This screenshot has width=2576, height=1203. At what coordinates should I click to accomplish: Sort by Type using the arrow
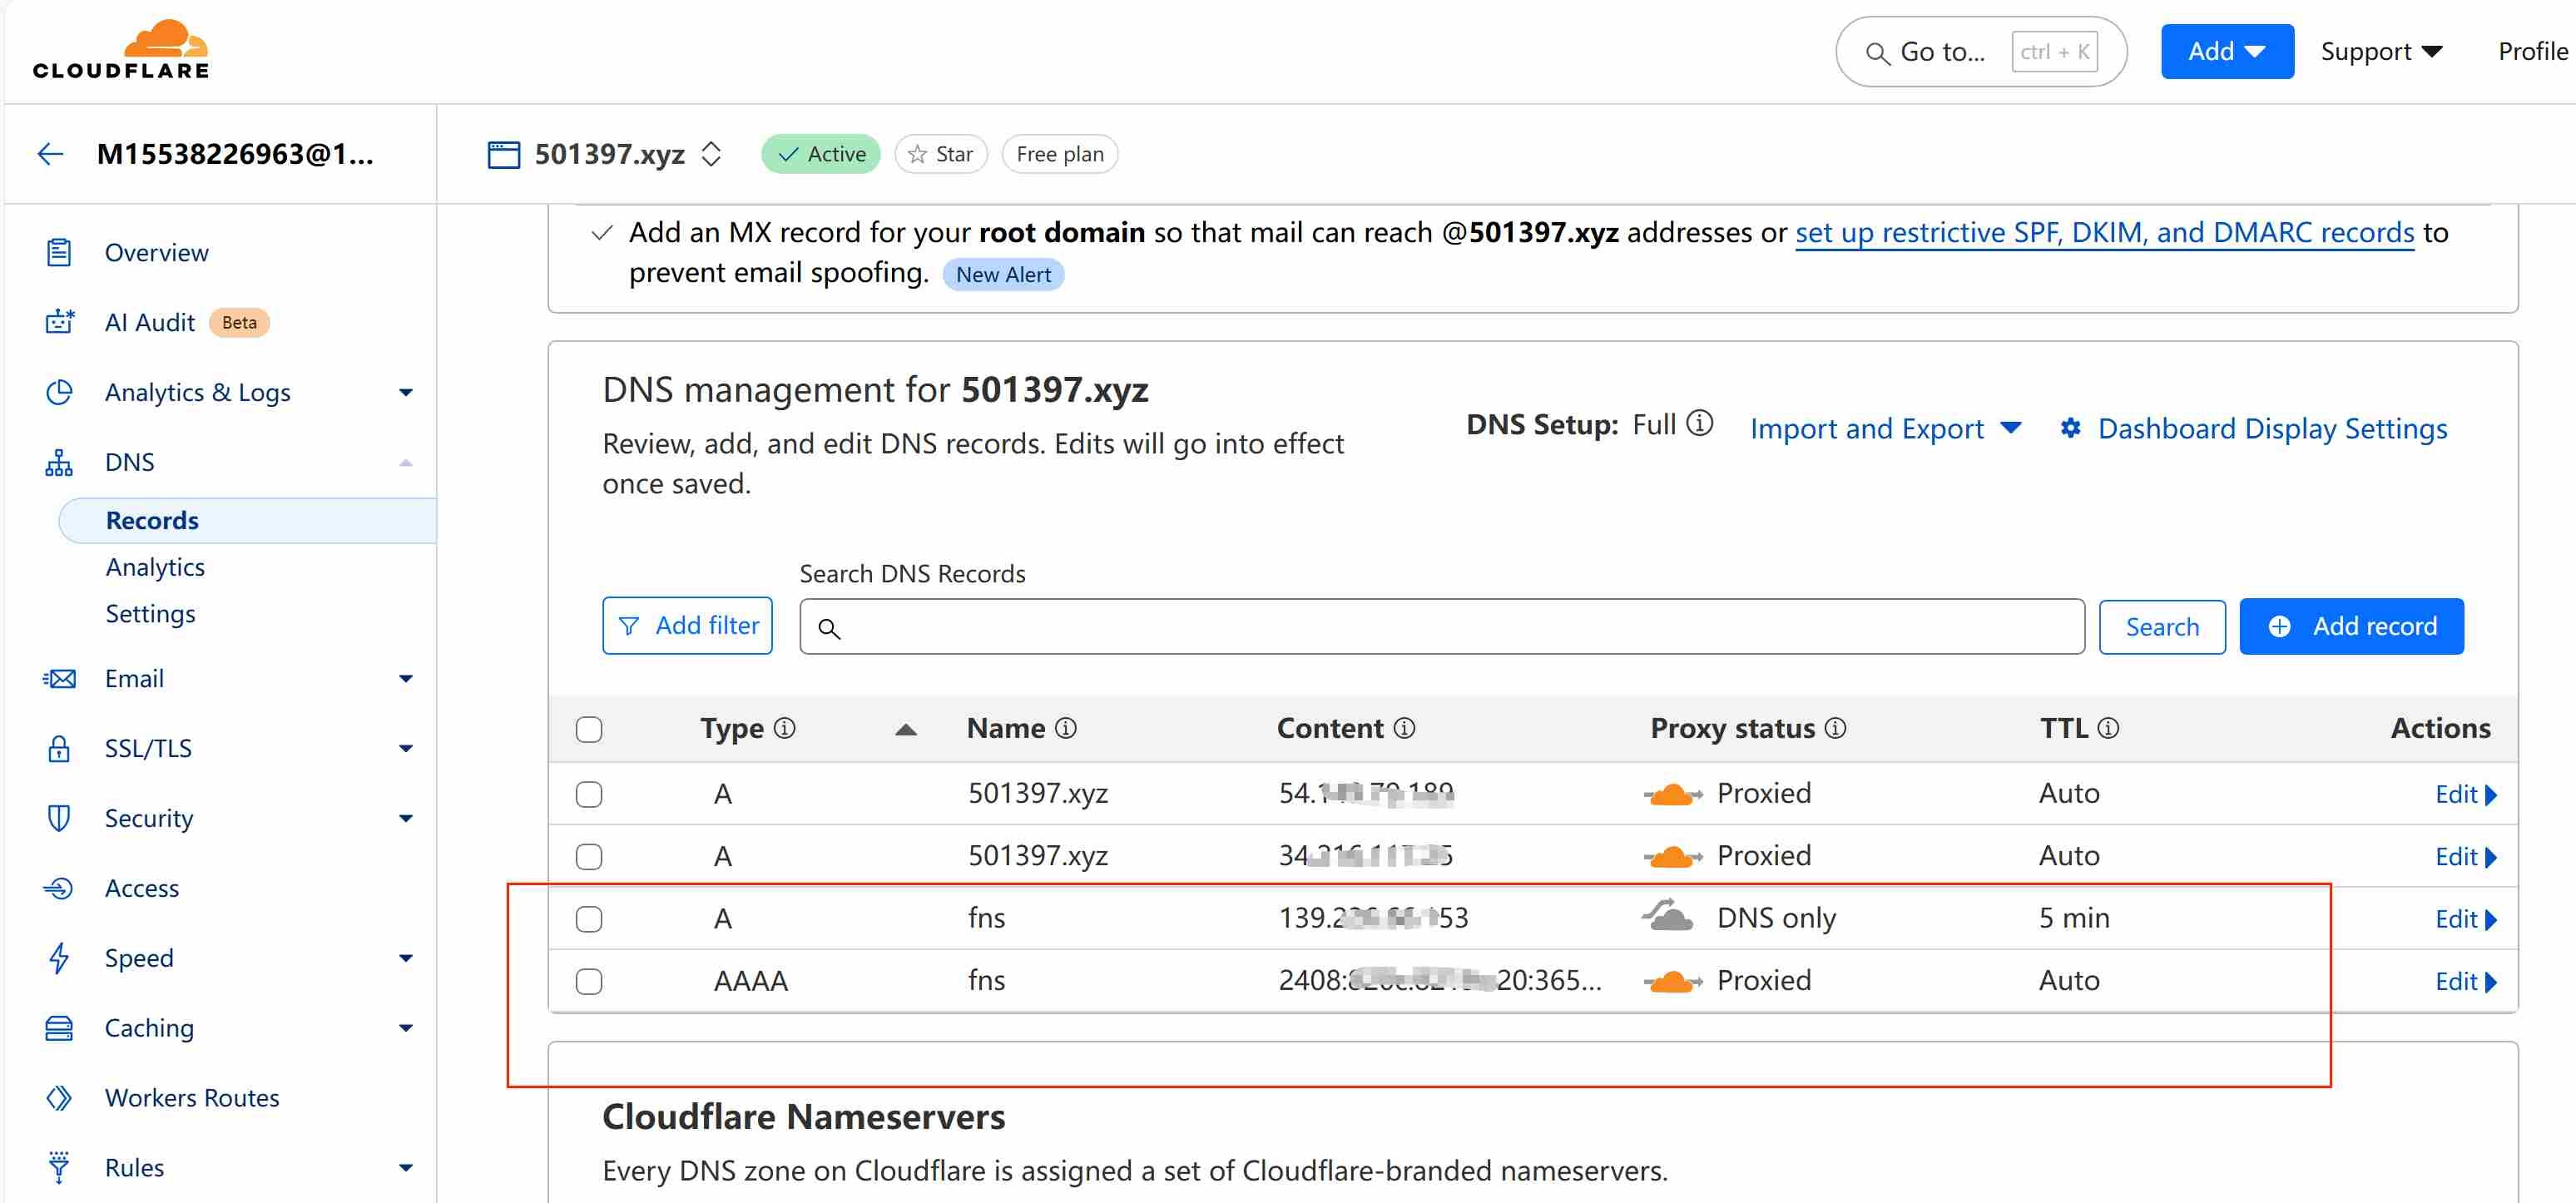[x=906, y=729]
